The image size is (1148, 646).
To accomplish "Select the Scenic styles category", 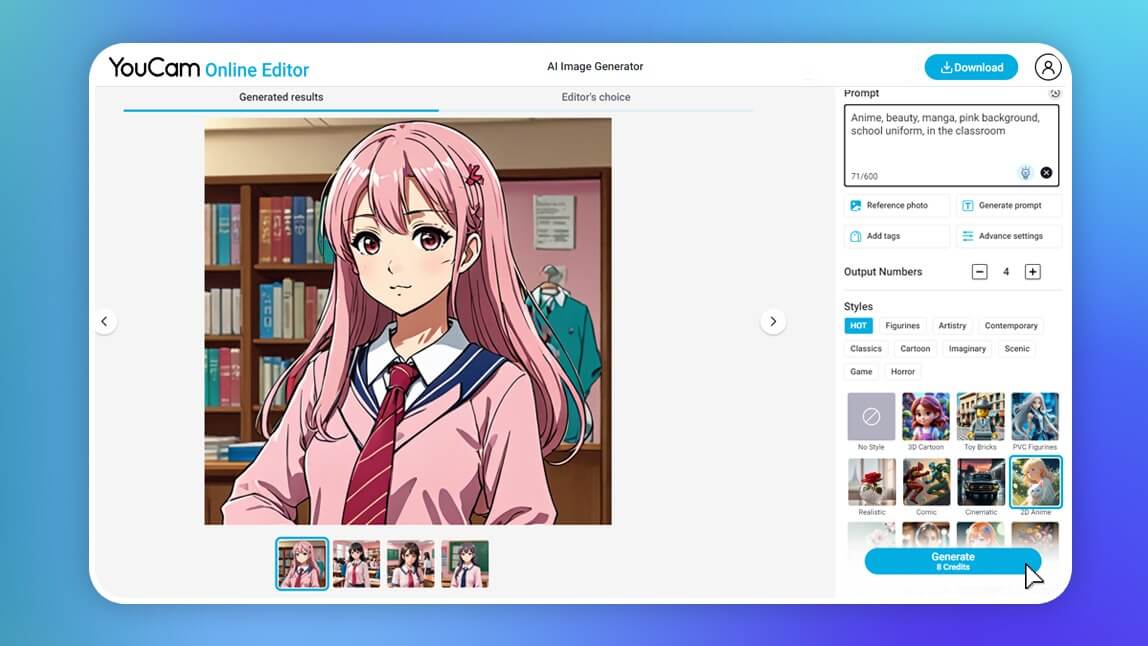I will [x=1017, y=349].
